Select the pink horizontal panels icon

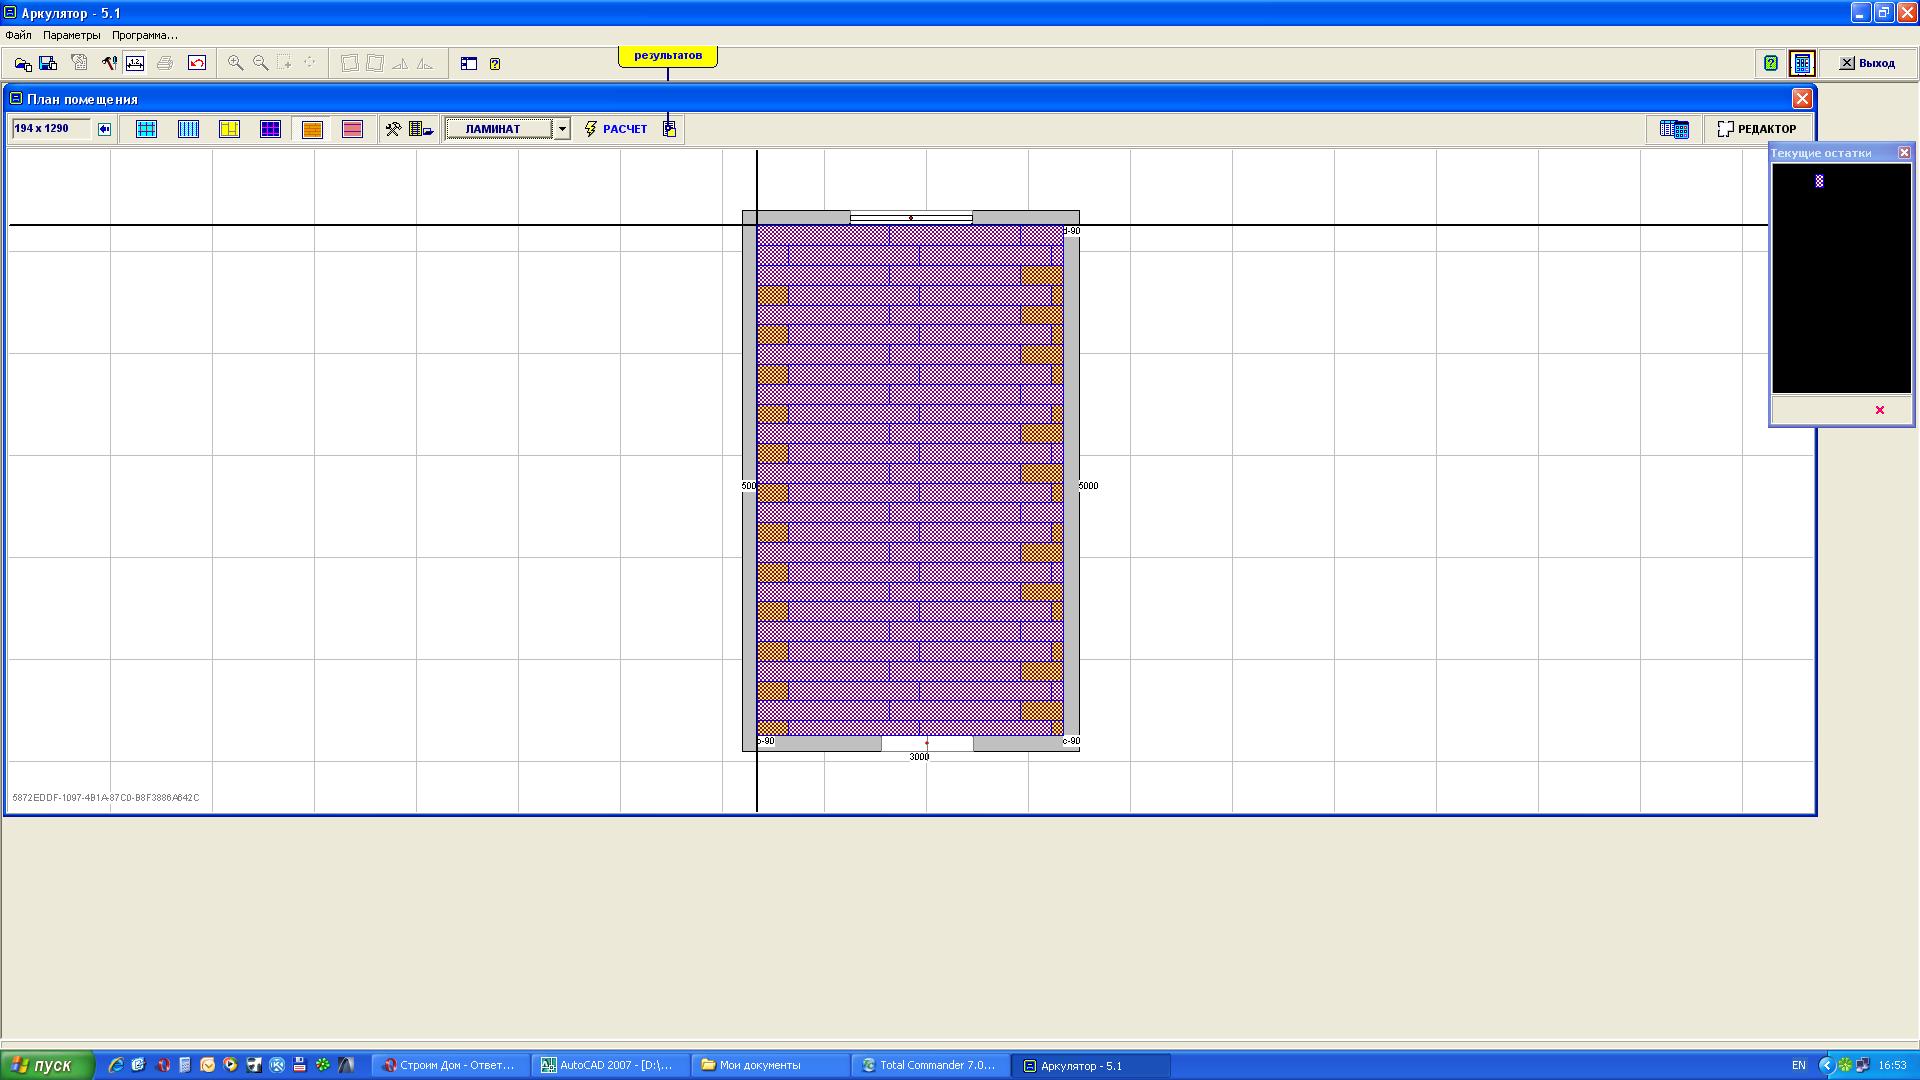[x=352, y=129]
